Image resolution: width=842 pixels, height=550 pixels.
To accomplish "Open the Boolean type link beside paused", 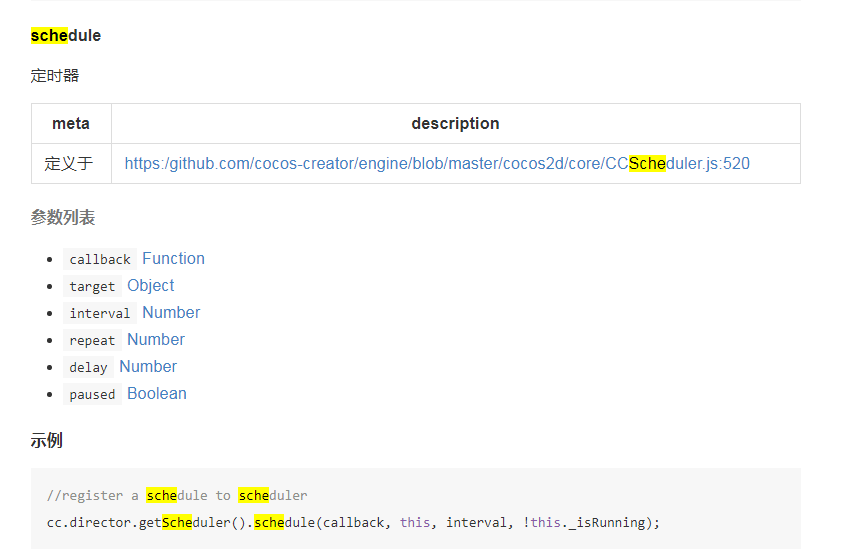I will pos(157,394).
